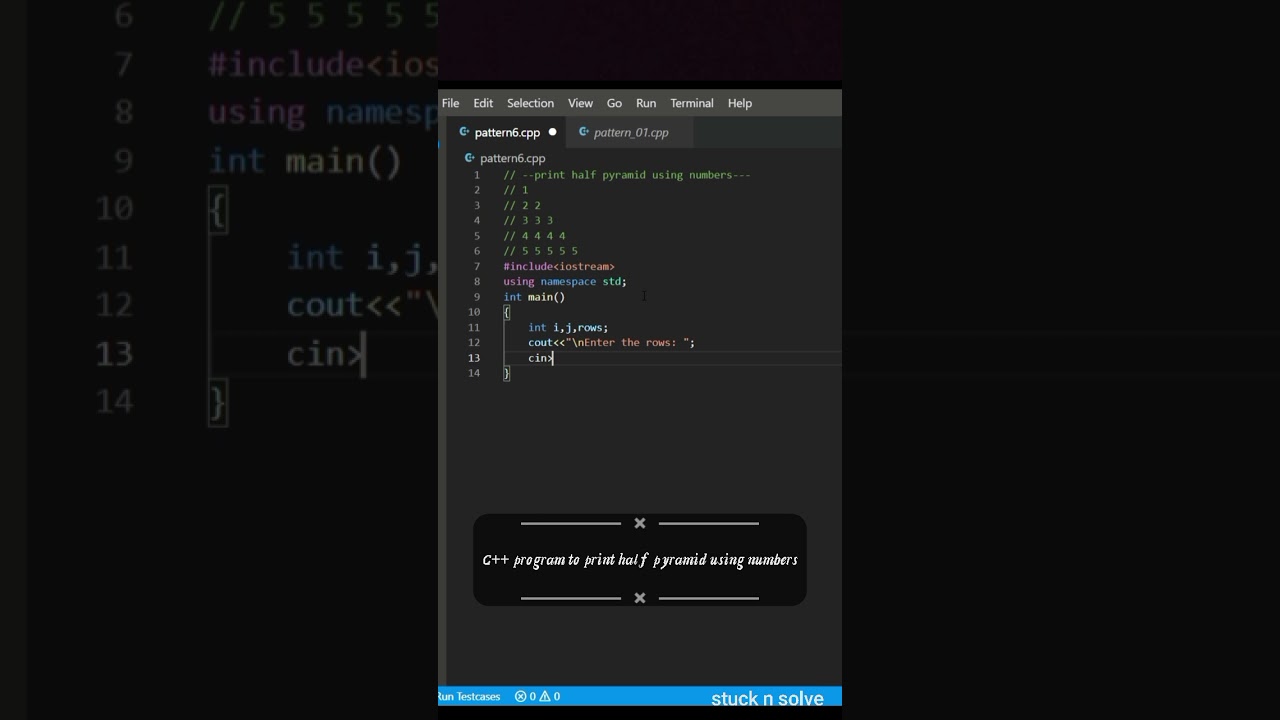Click the C++ file icon on pattern_01.cpp tab

584,132
